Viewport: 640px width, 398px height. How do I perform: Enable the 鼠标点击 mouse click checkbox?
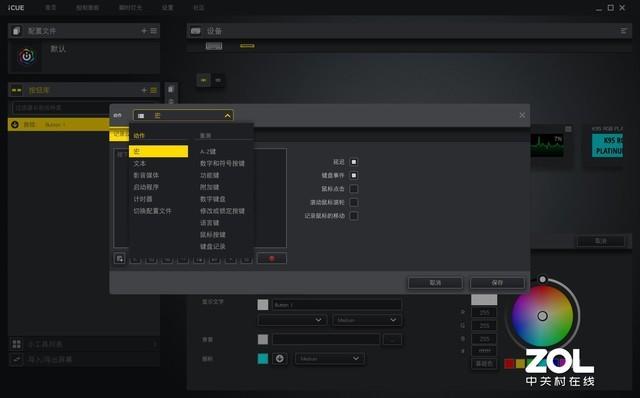pyautogui.click(x=354, y=189)
